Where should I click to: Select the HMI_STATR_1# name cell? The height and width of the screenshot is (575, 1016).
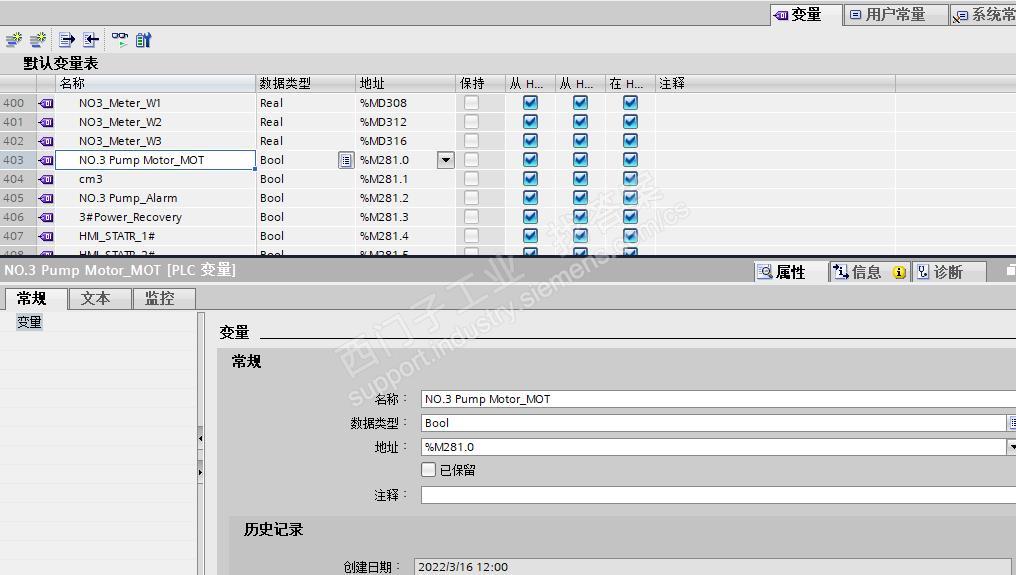[x=156, y=236]
